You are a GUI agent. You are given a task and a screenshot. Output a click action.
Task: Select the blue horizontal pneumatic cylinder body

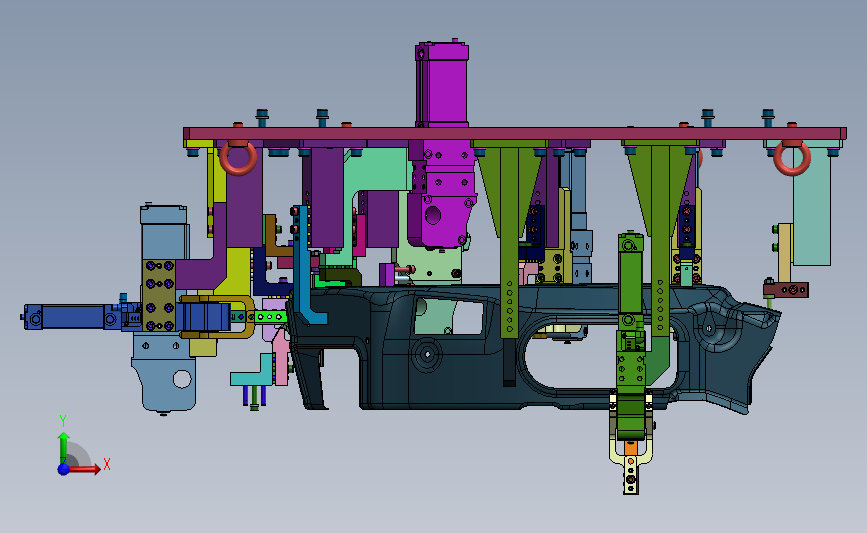coord(71,317)
